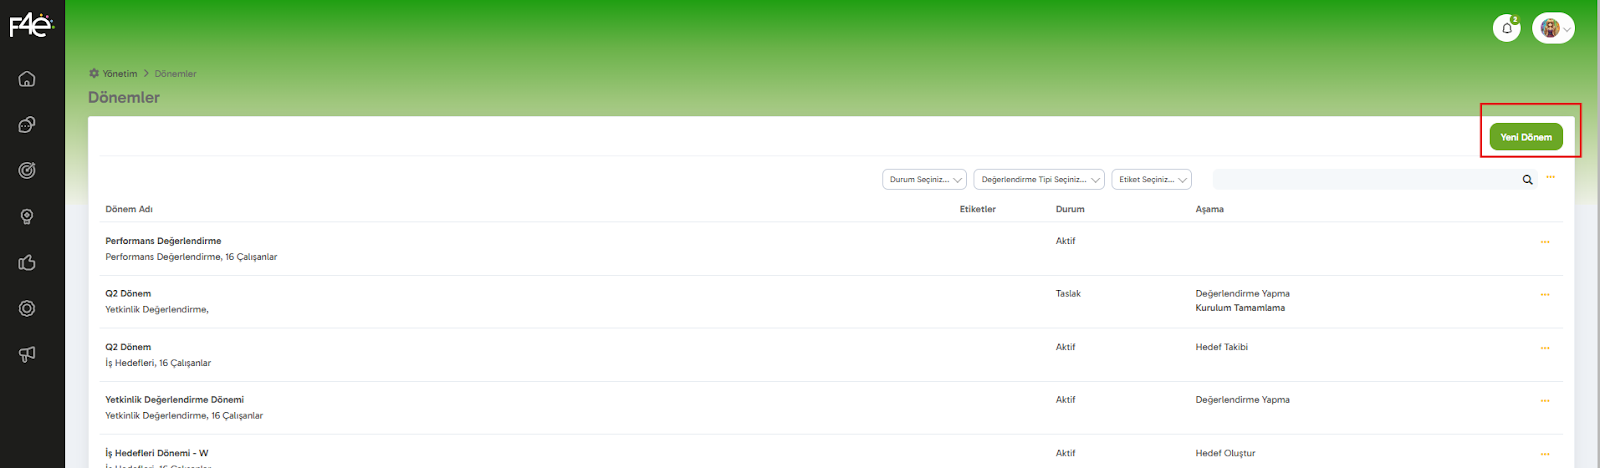Open the chat bubbles sidebar icon
Viewport: 1600px width, 468px height.
pyautogui.click(x=27, y=125)
